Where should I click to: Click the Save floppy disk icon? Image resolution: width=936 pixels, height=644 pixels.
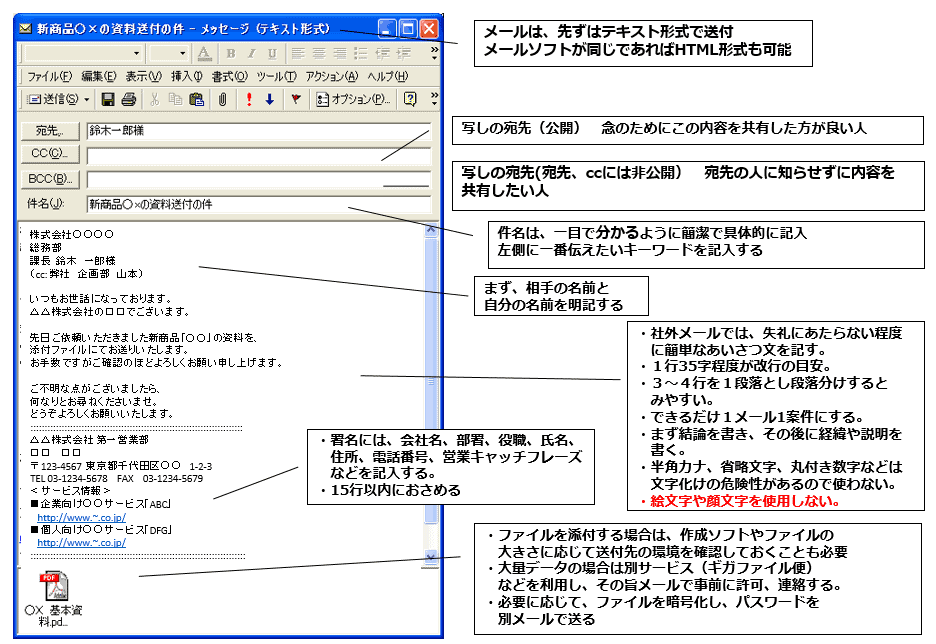(x=109, y=99)
